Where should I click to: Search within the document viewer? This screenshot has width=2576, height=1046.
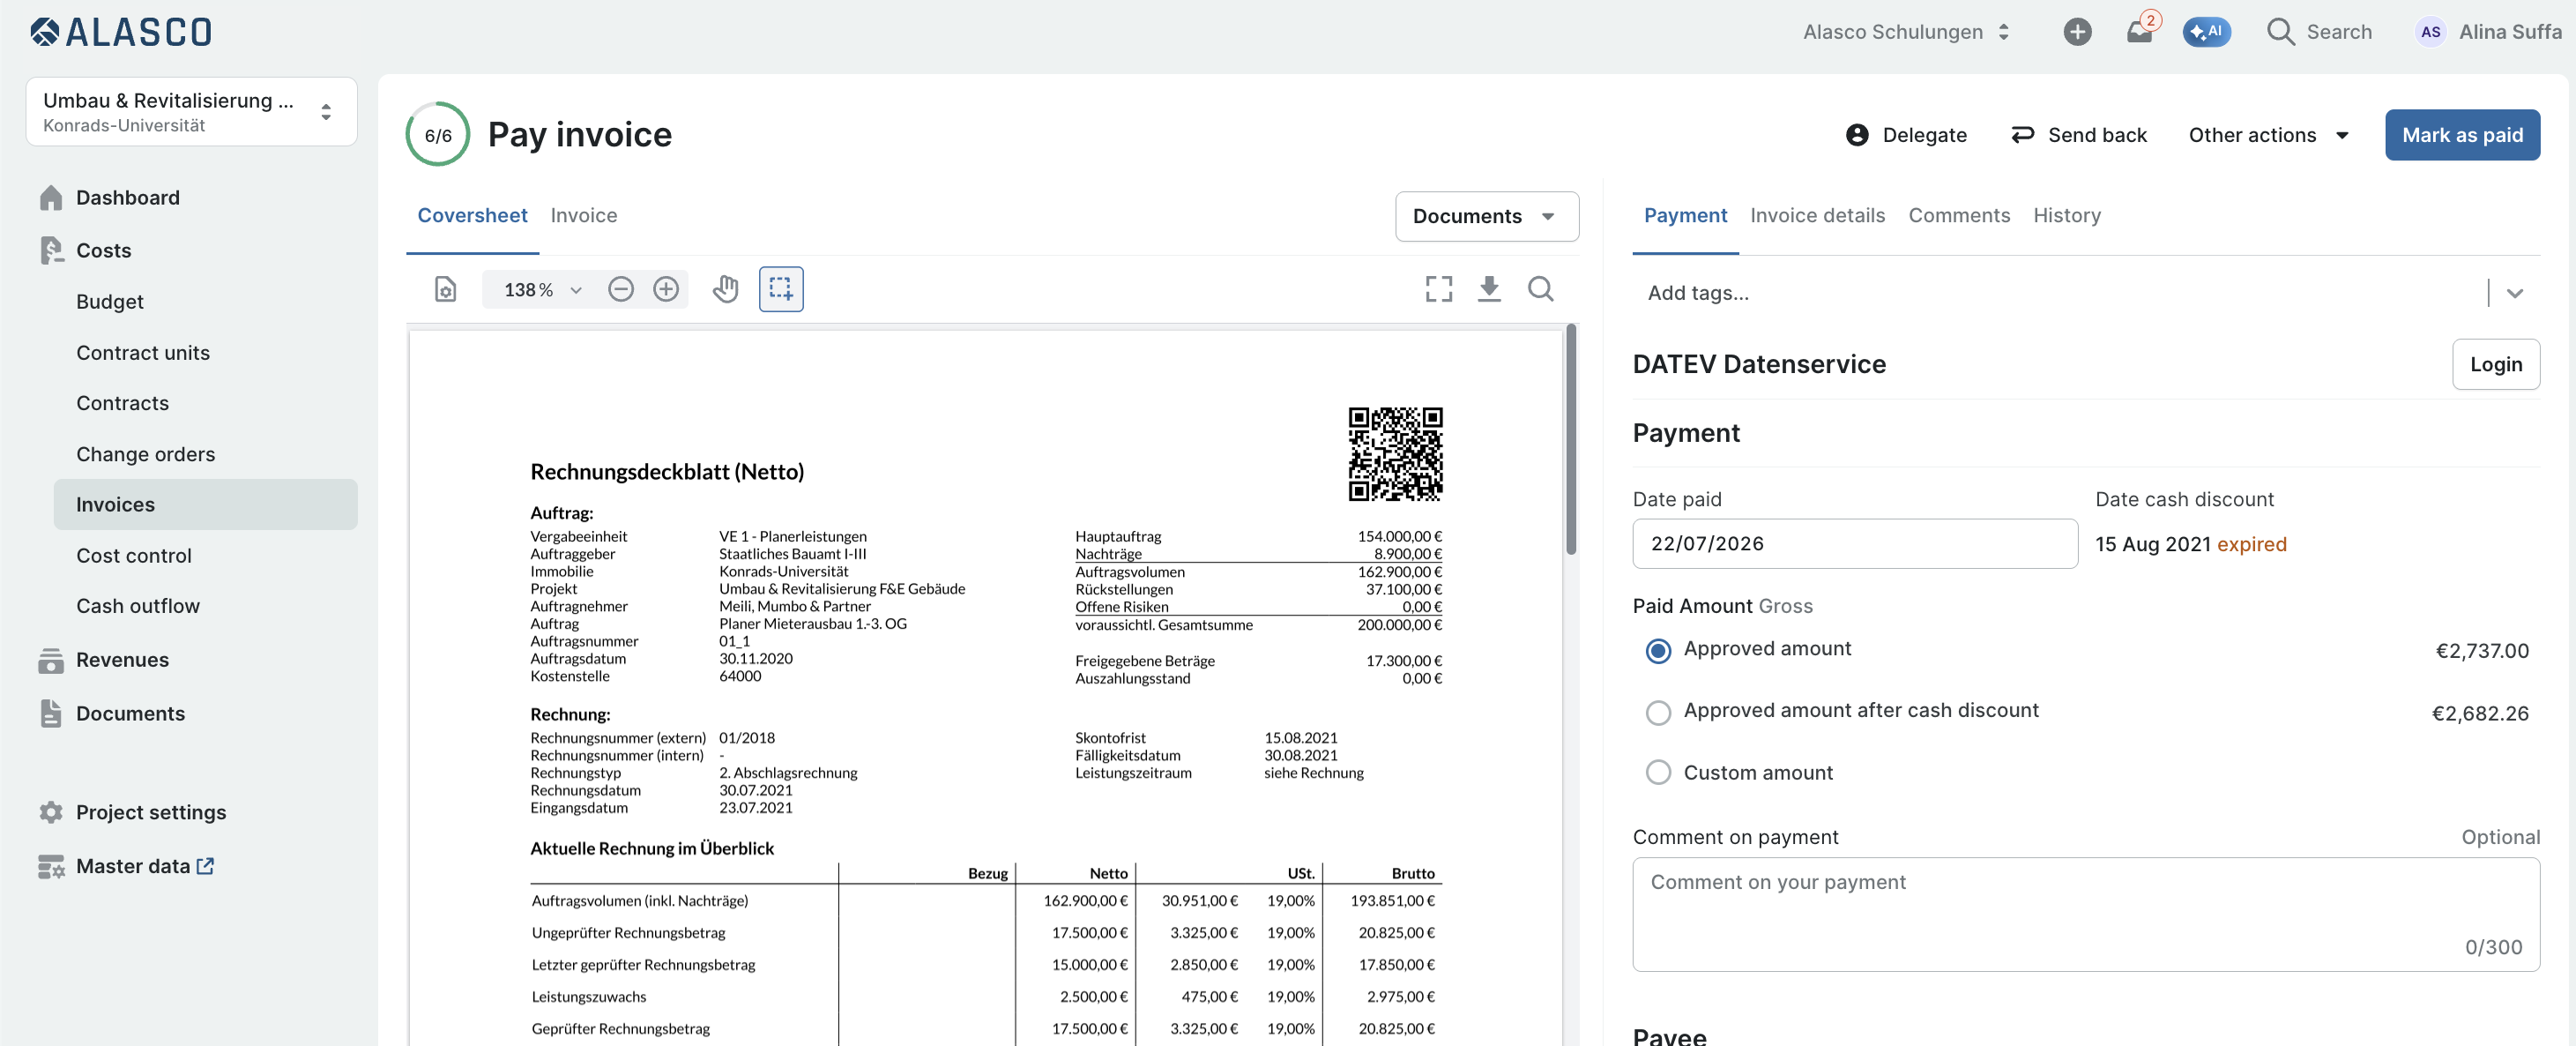click(1541, 290)
